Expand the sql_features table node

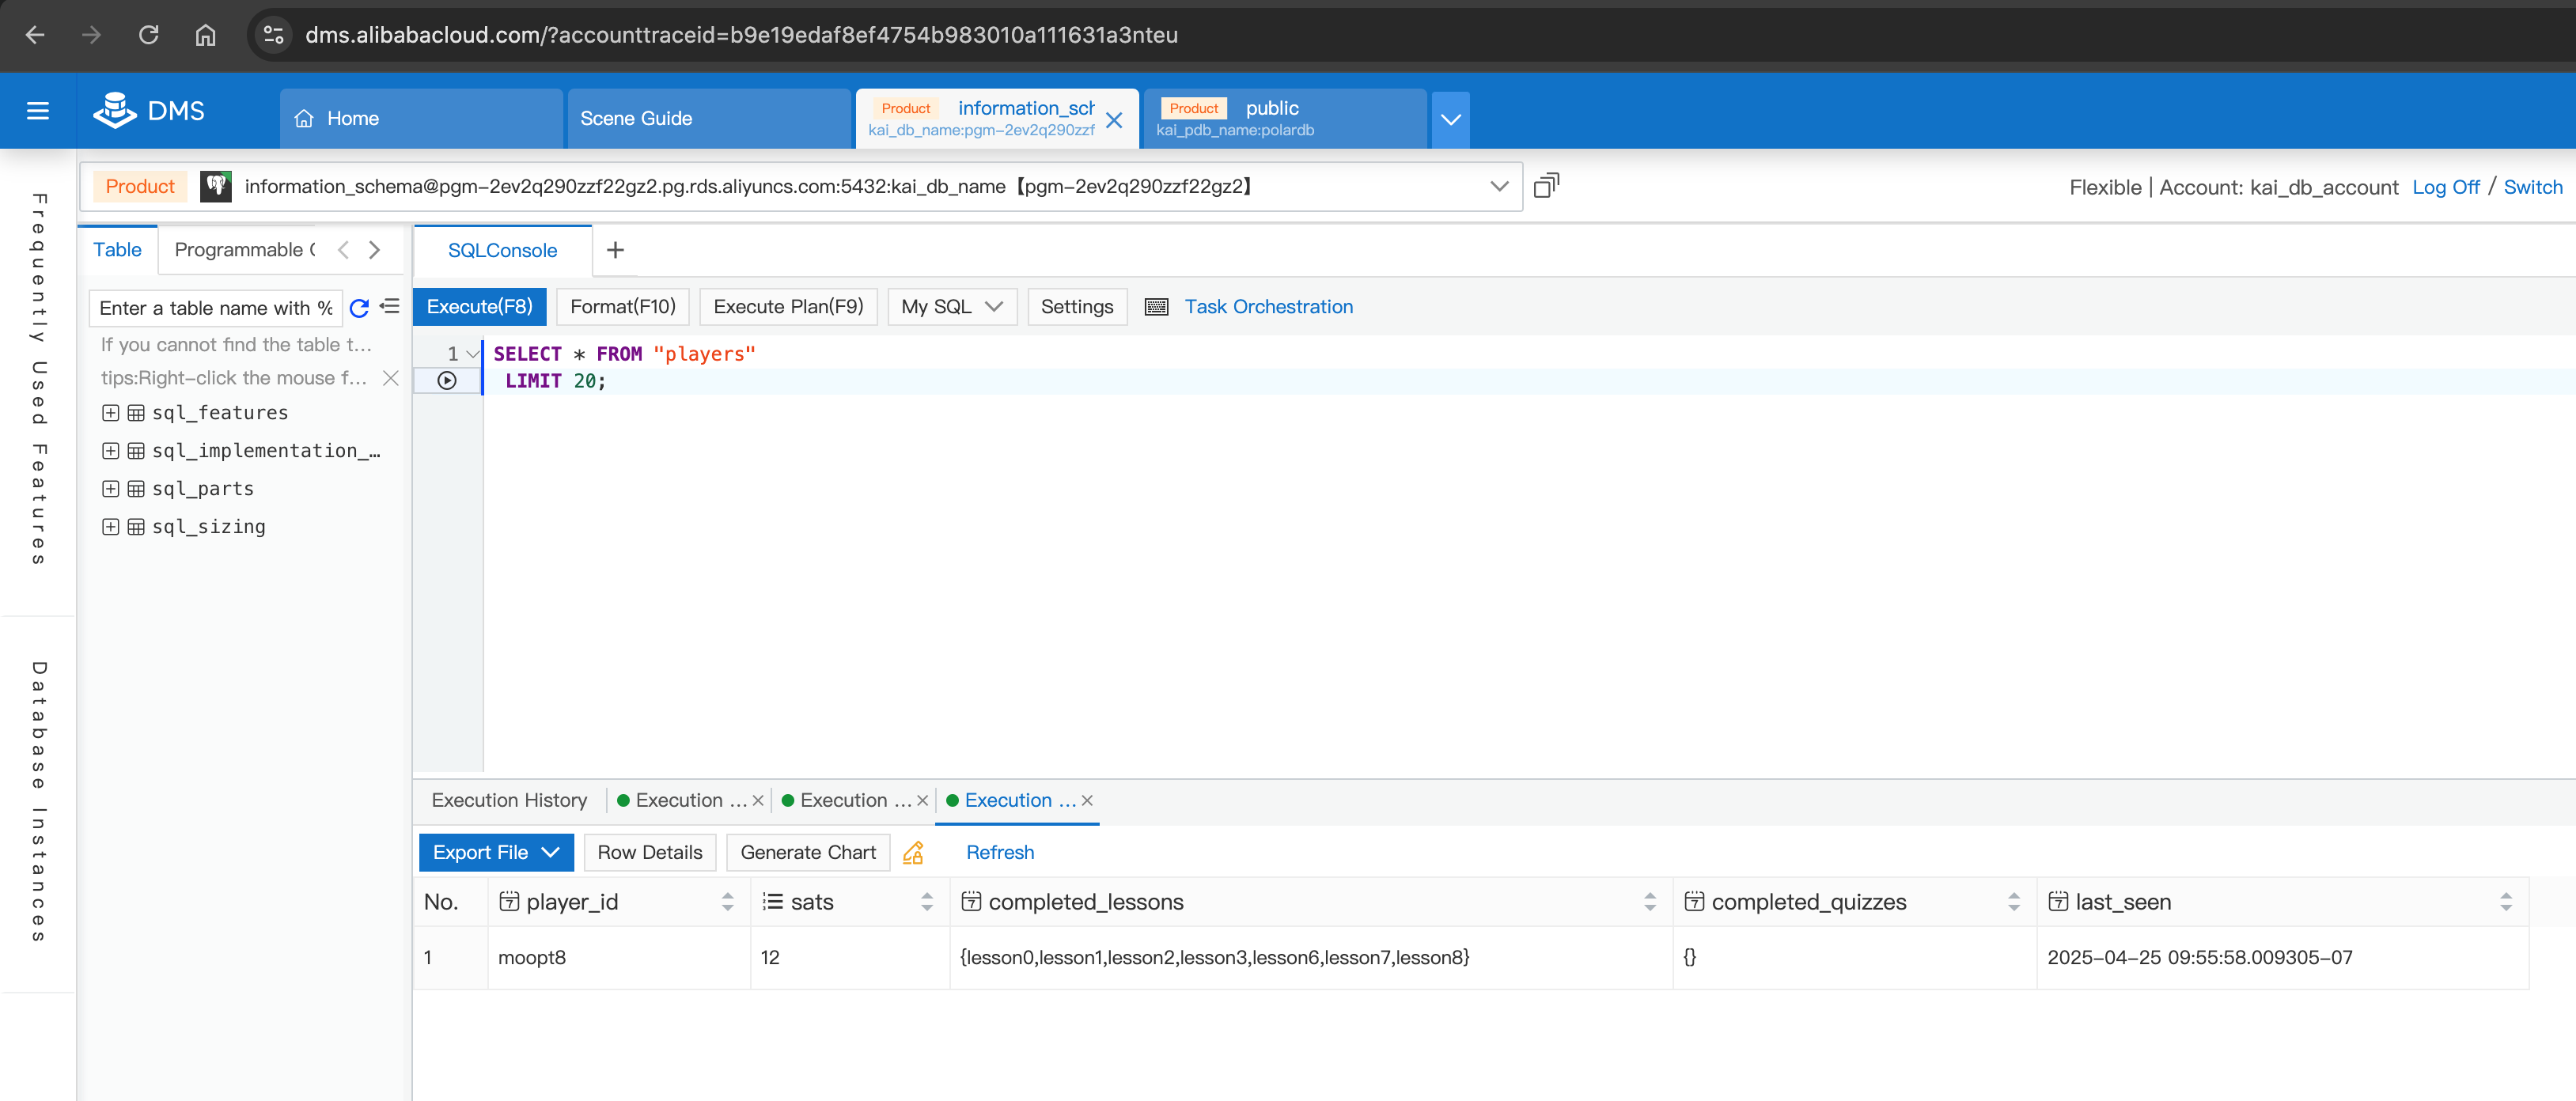click(111, 413)
